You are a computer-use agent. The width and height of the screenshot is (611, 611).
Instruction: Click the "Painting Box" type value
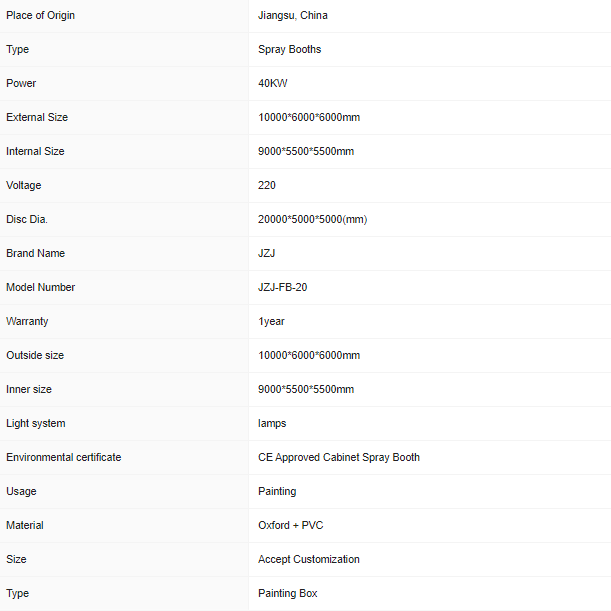click(x=288, y=593)
